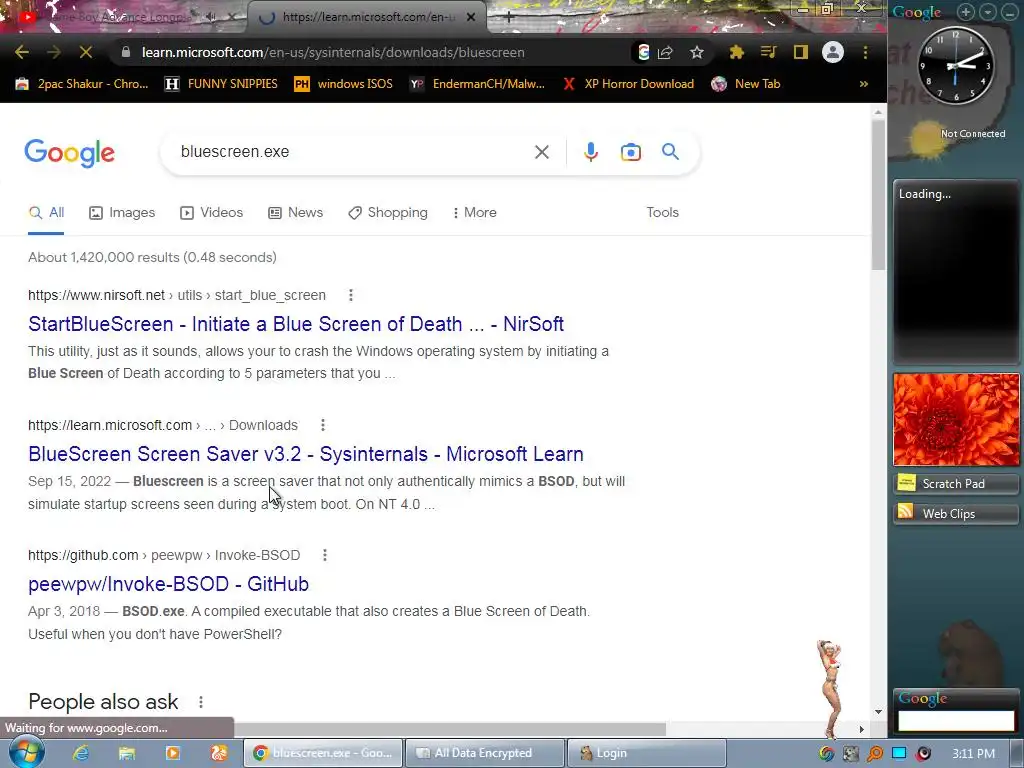Expand the Scratch Pad gadget

(x=956, y=483)
